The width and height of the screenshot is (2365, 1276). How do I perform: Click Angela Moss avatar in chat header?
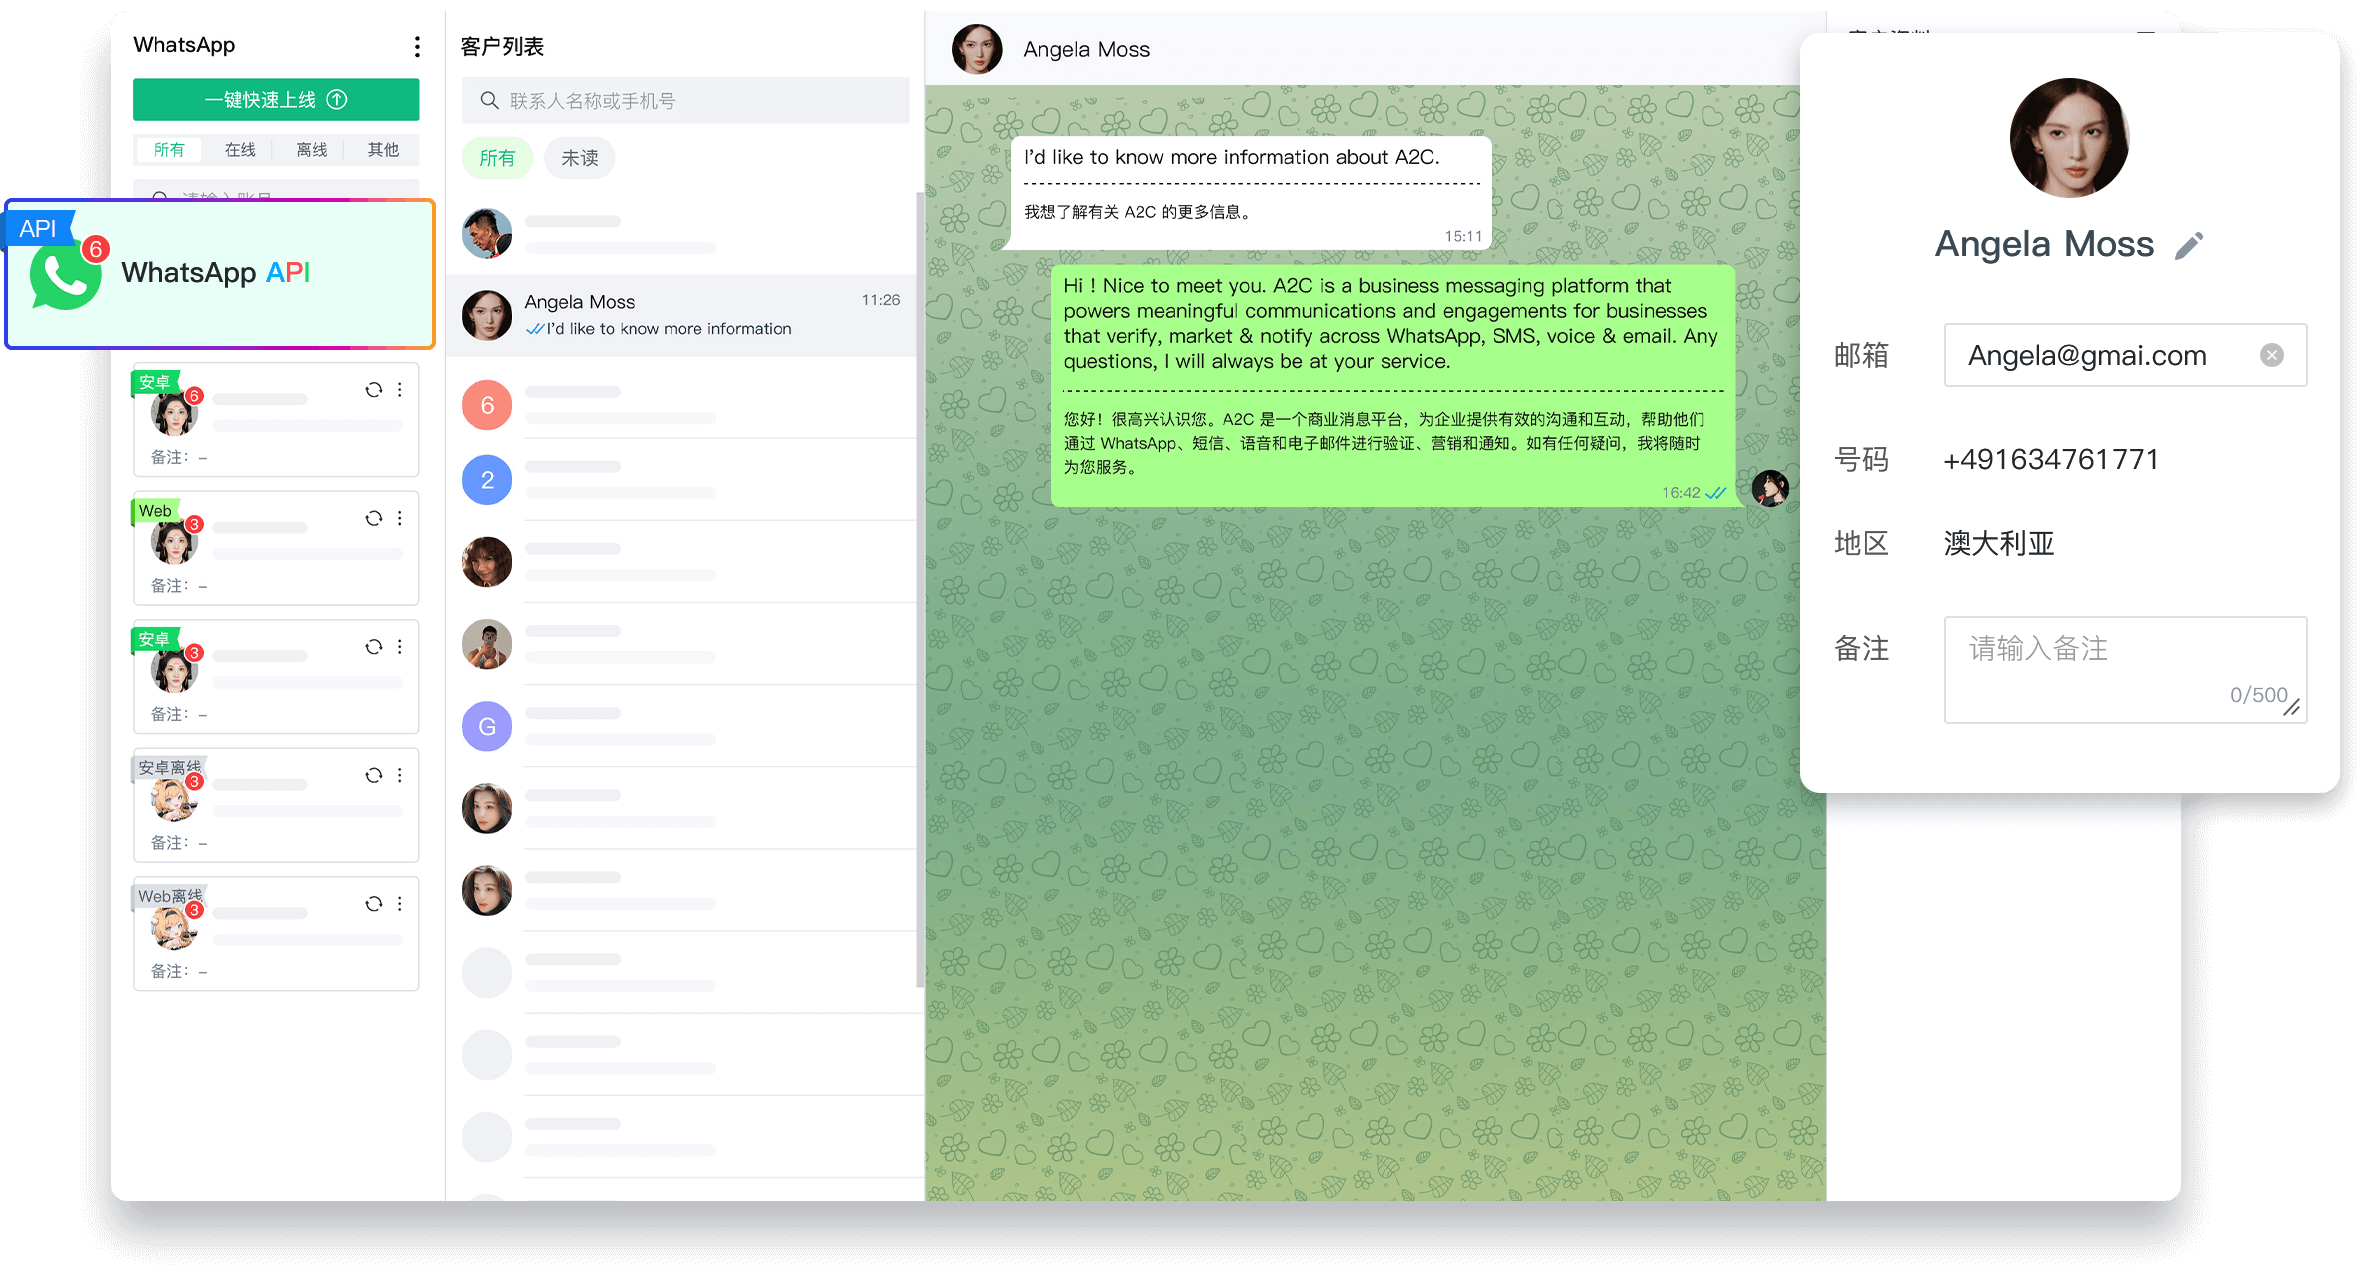pyautogui.click(x=977, y=49)
